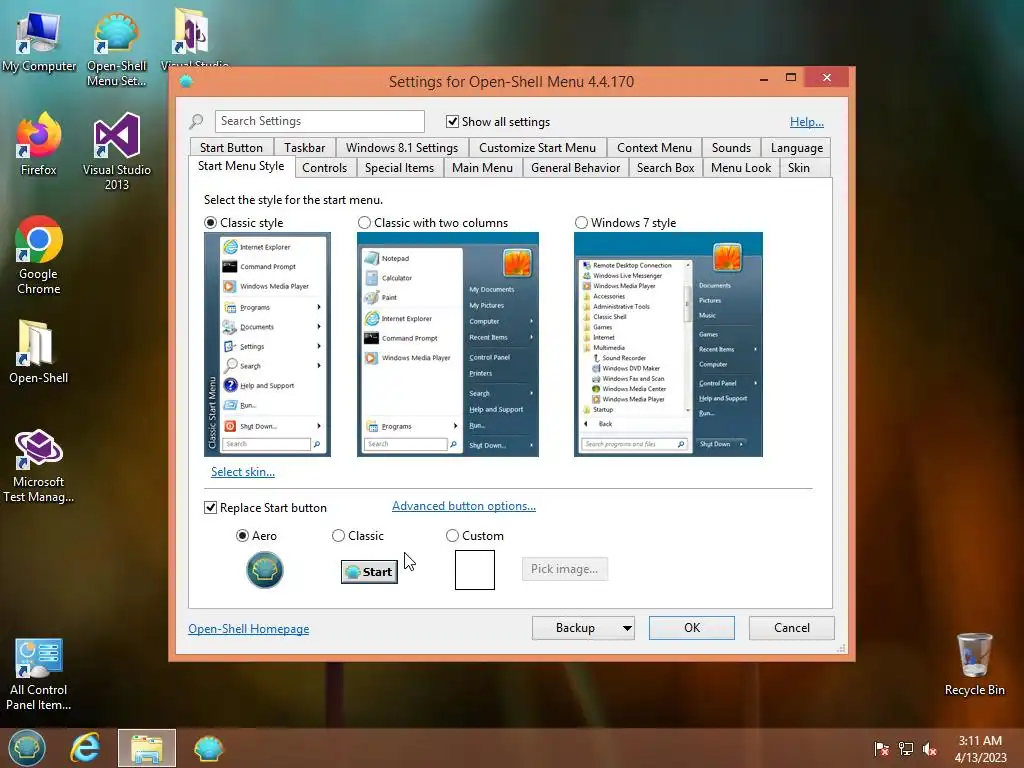Click the Cancel button
The width and height of the screenshot is (1024, 768).
point(792,628)
